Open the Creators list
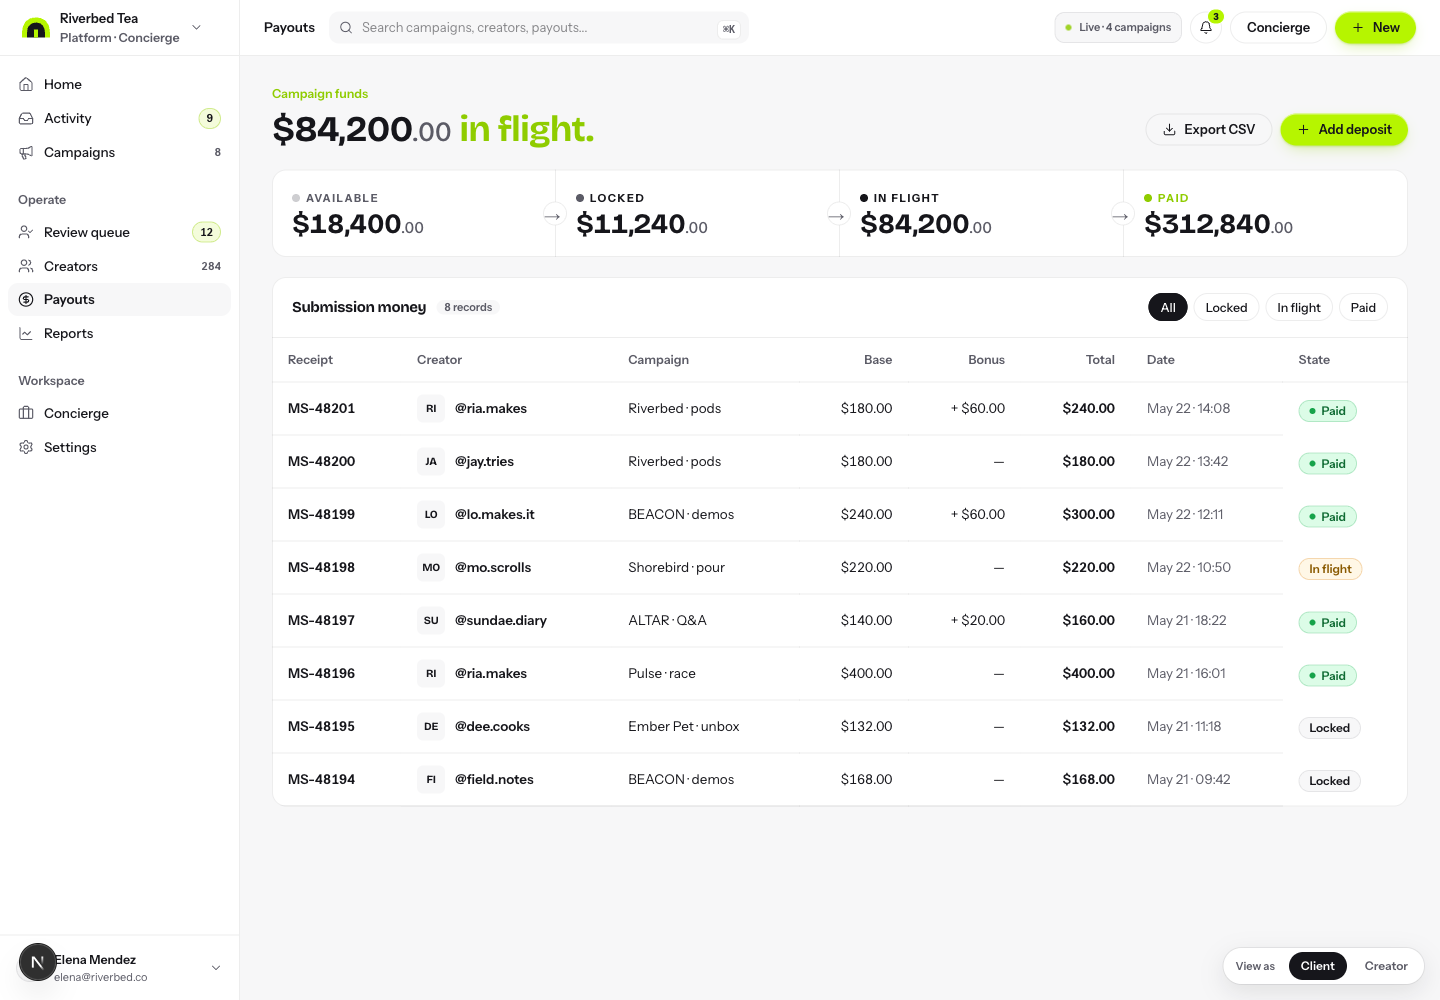The height and width of the screenshot is (1000, 1440). (x=119, y=266)
